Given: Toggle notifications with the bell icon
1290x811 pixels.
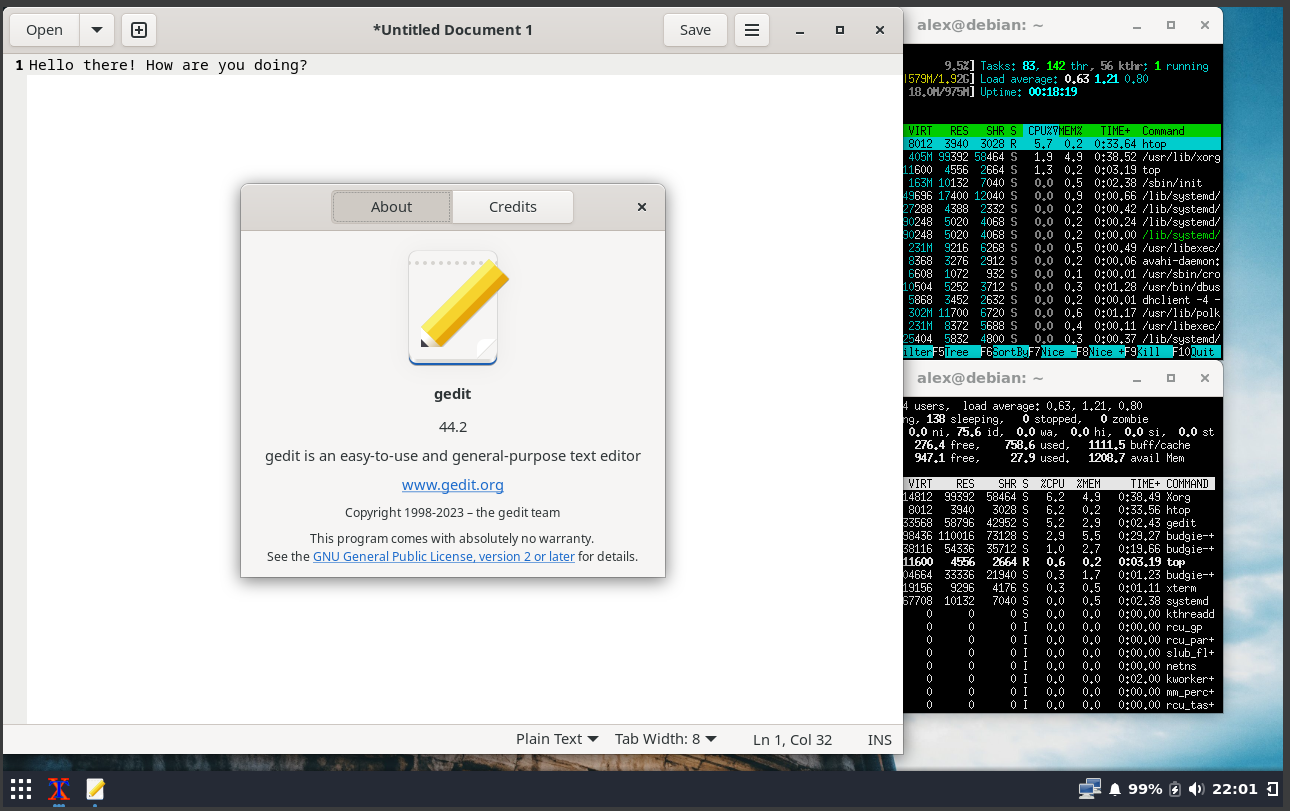Looking at the screenshot, I should pos(1114,789).
